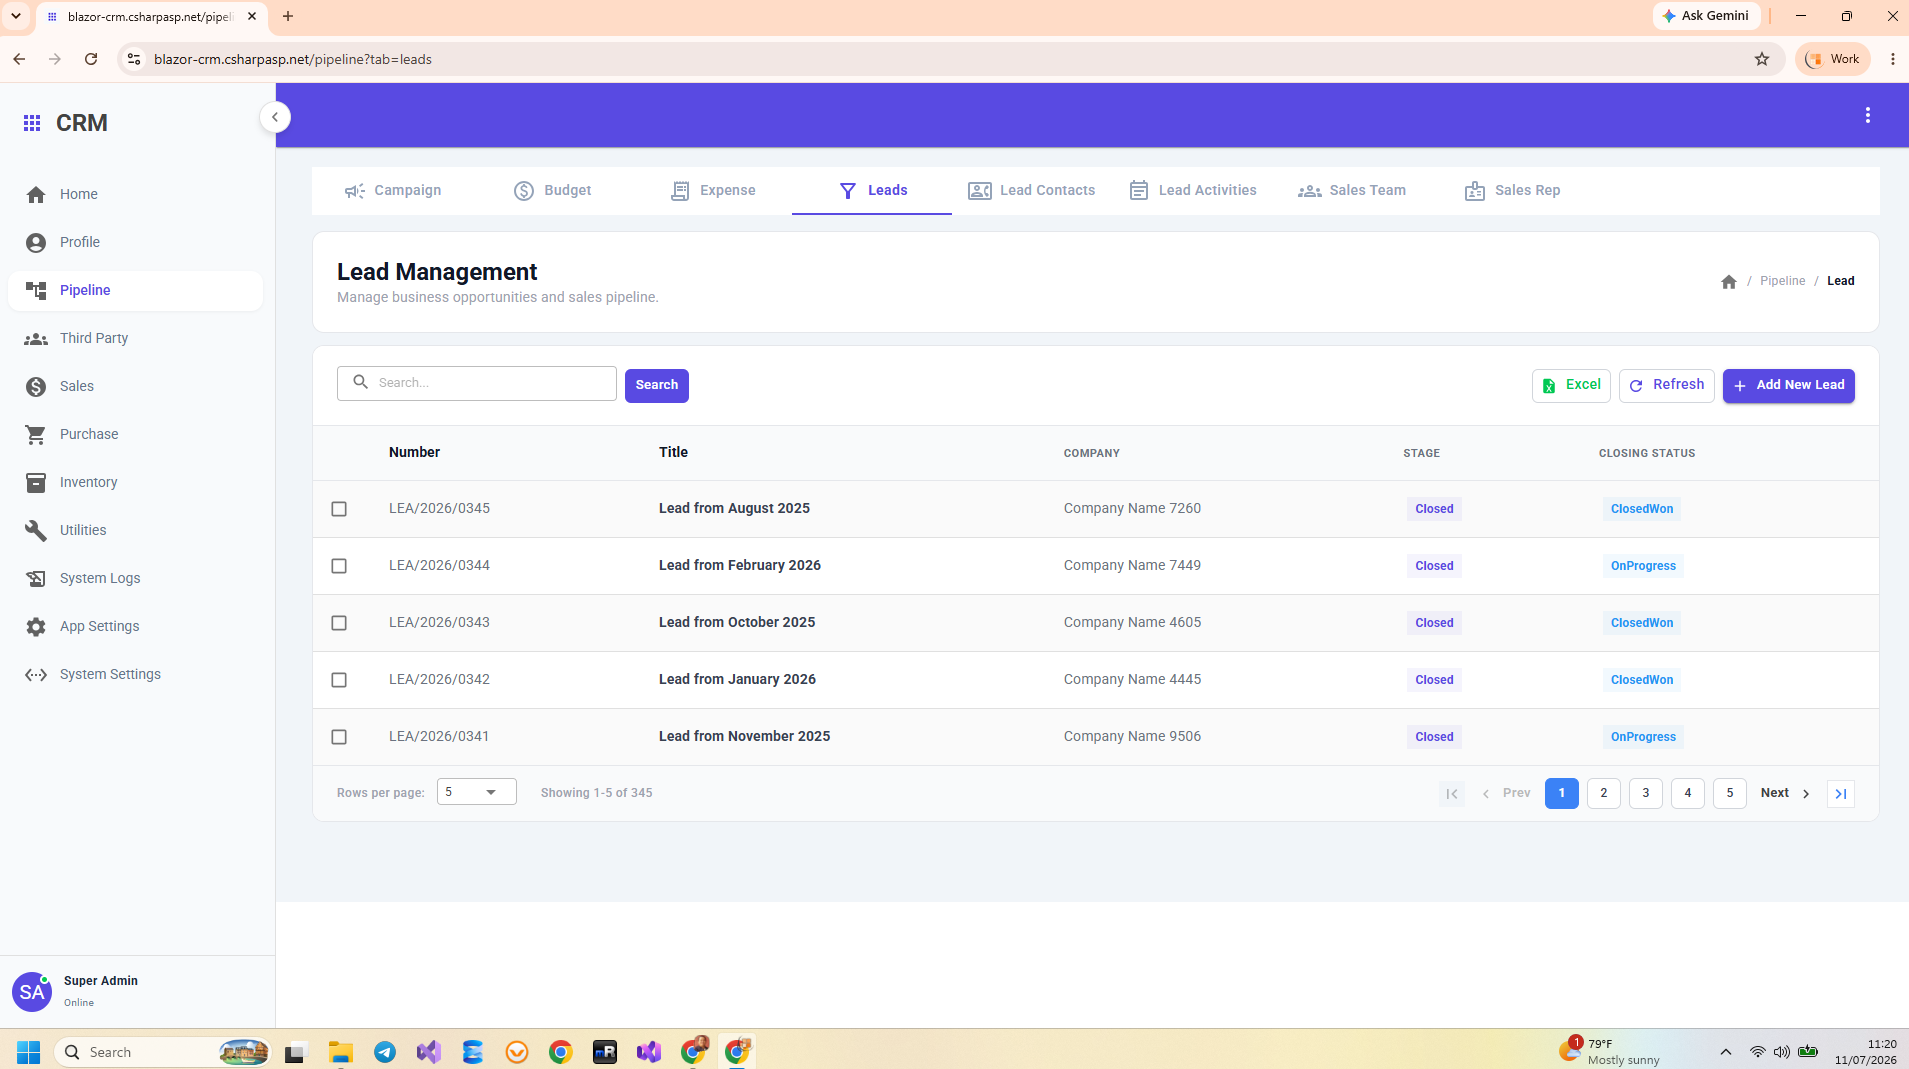
Task: Click the App Settings gear icon
Action: 36,627
